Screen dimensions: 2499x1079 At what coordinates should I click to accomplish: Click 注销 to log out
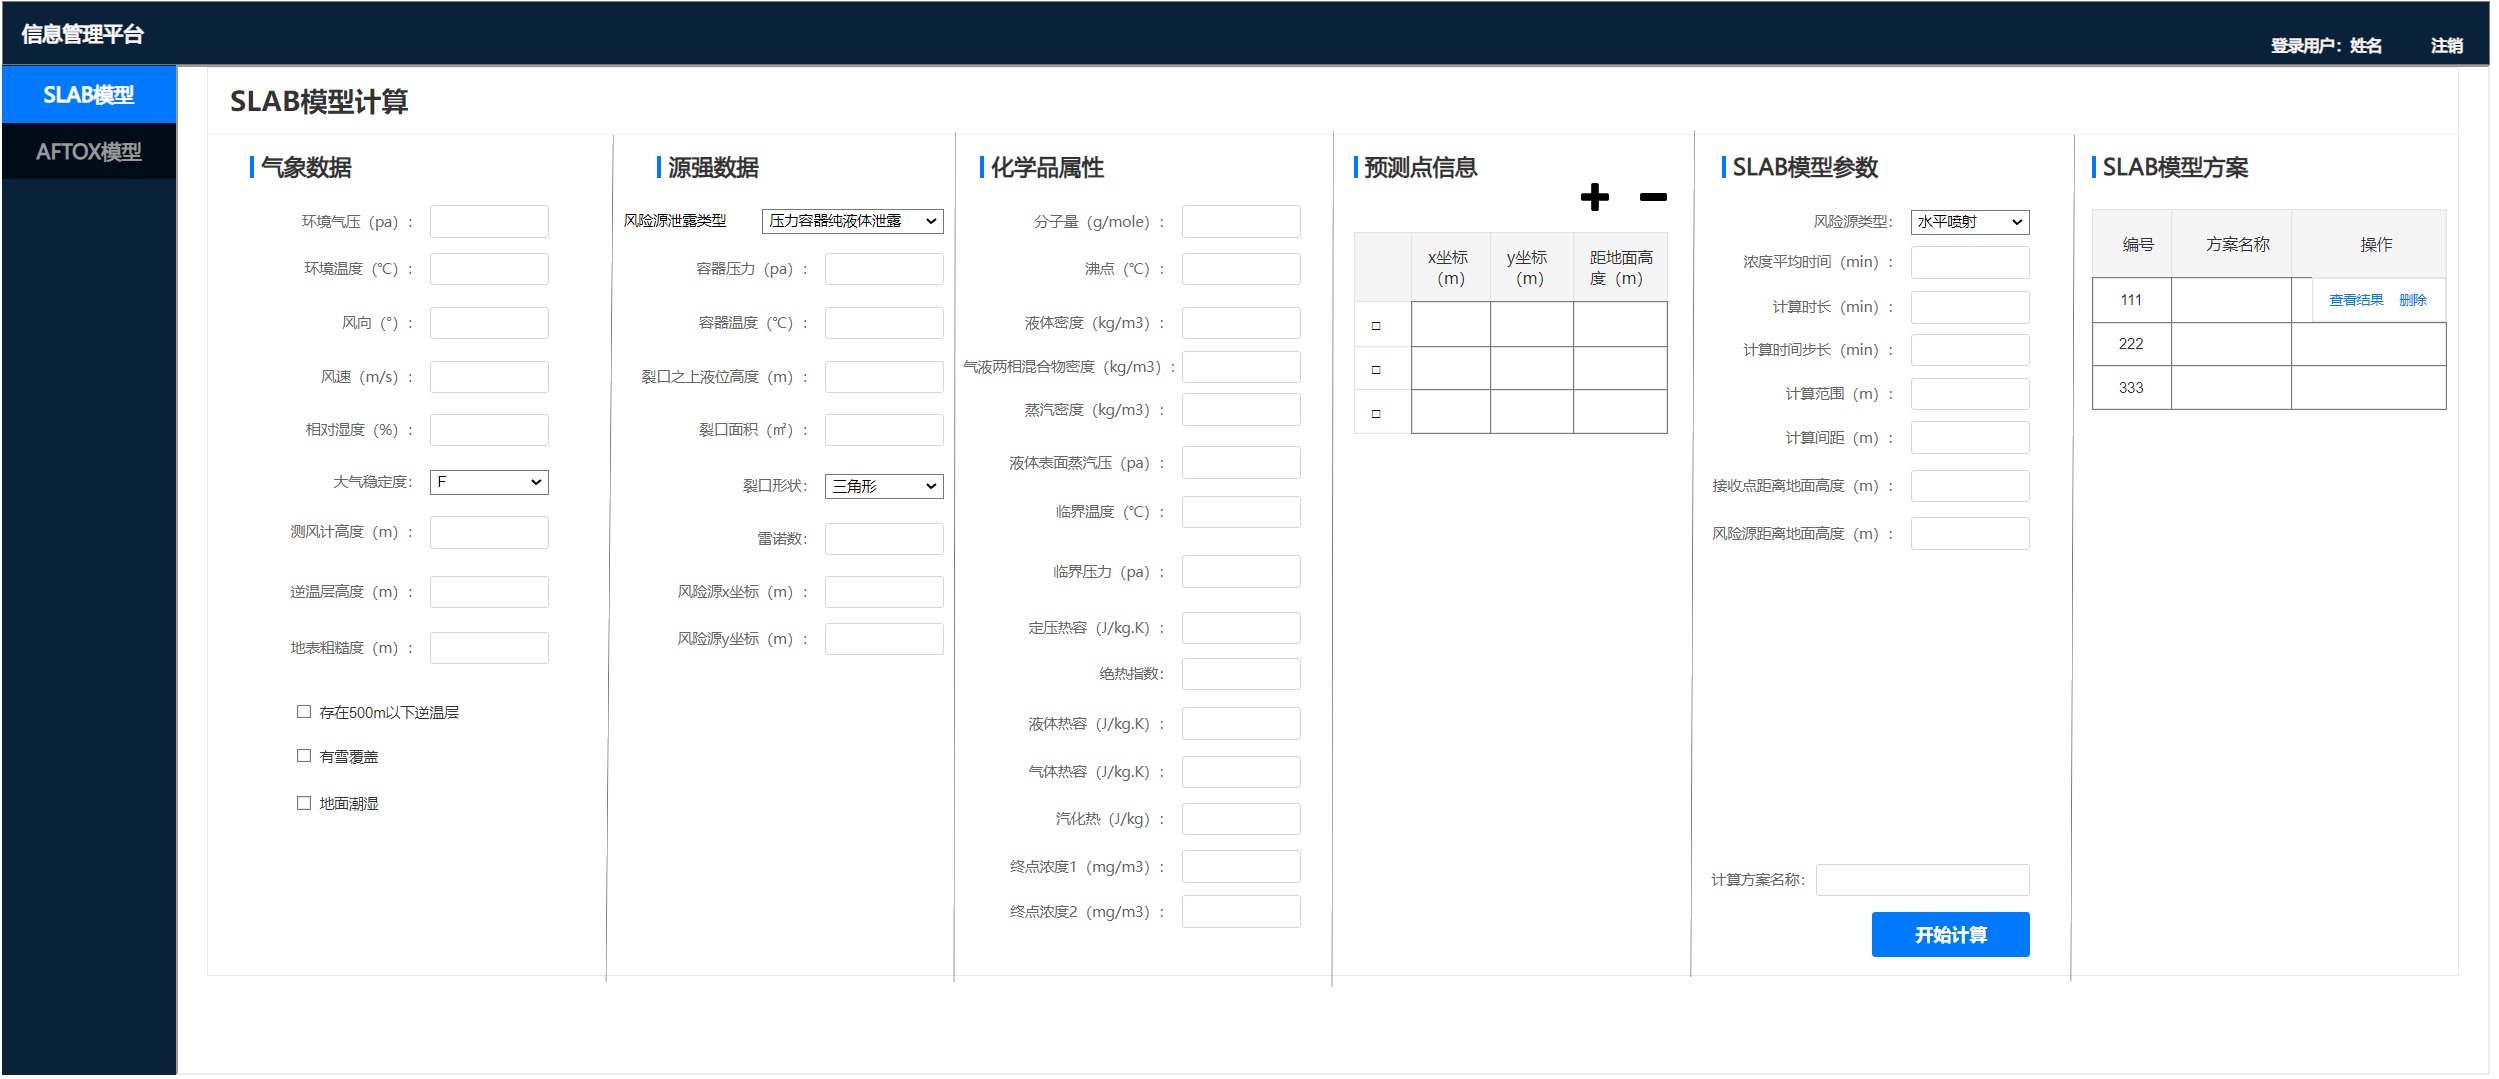click(x=2446, y=46)
